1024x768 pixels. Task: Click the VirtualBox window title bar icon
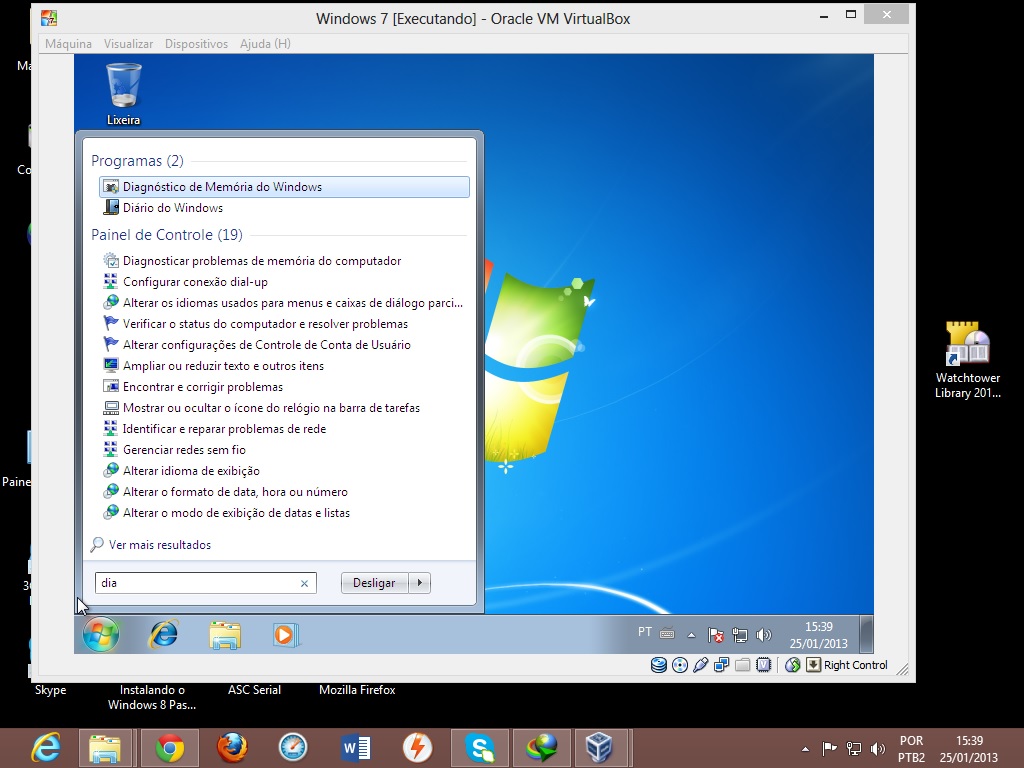tap(49, 18)
